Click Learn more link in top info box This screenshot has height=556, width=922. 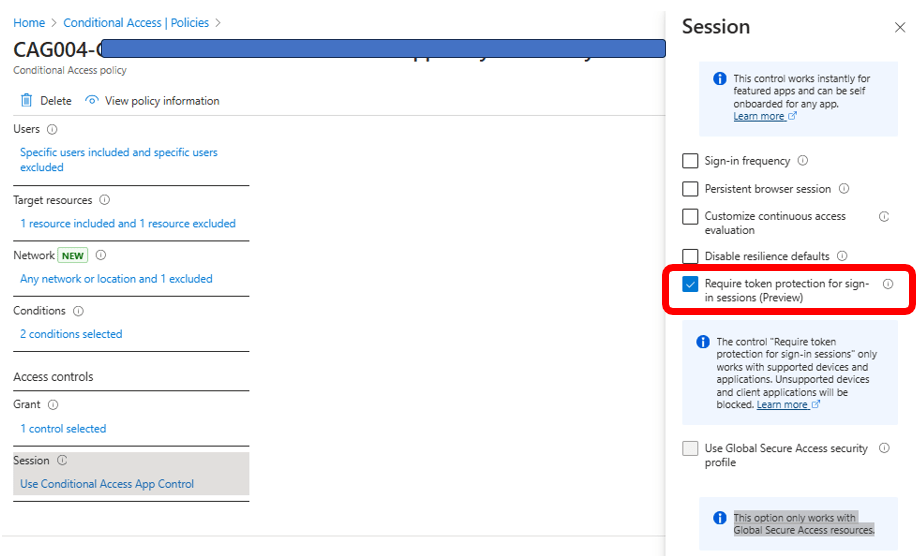(x=759, y=116)
